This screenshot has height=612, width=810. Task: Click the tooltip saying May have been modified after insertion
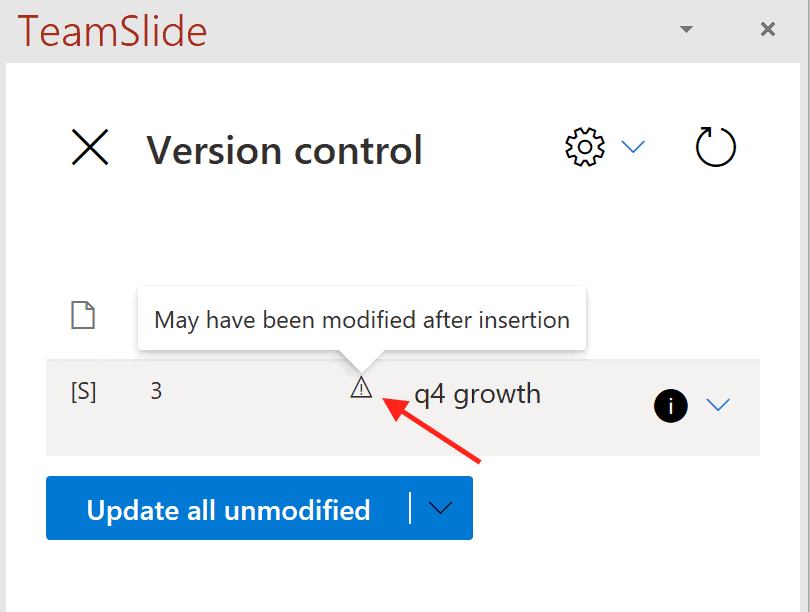click(x=362, y=318)
